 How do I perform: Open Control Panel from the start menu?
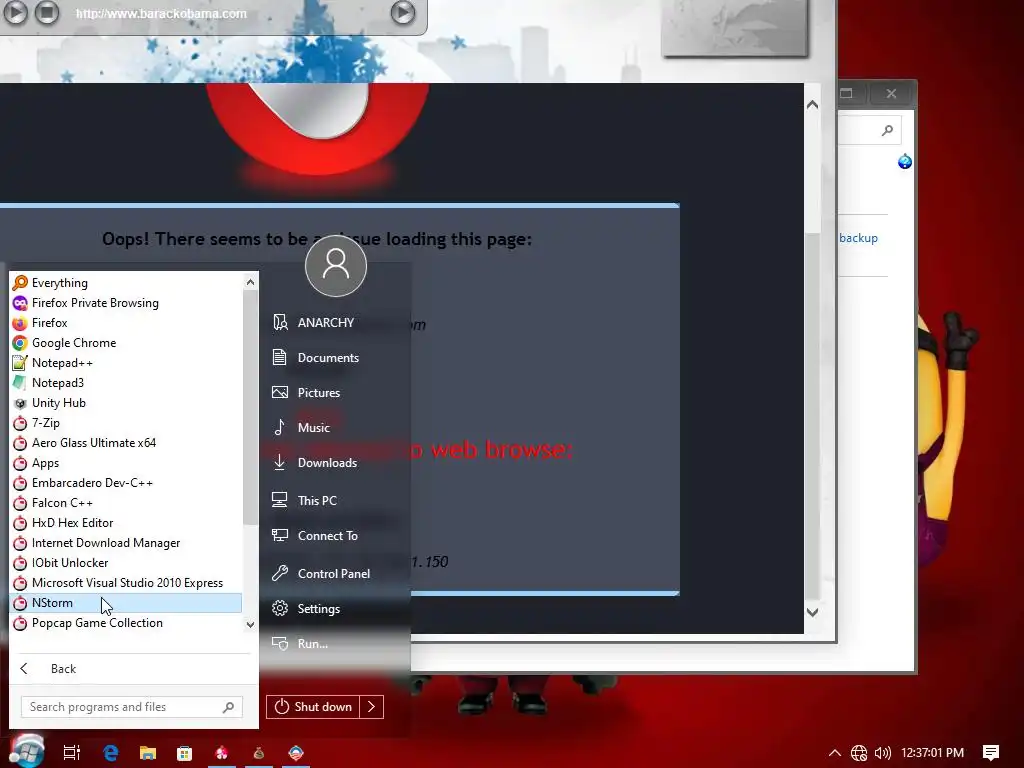(x=336, y=573)
